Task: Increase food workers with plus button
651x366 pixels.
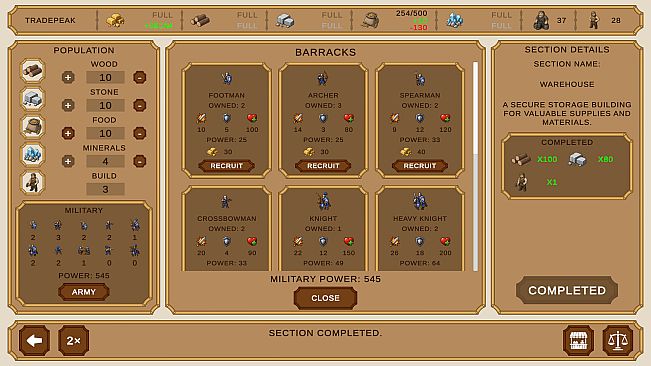Action: click(x=68, y=133)
